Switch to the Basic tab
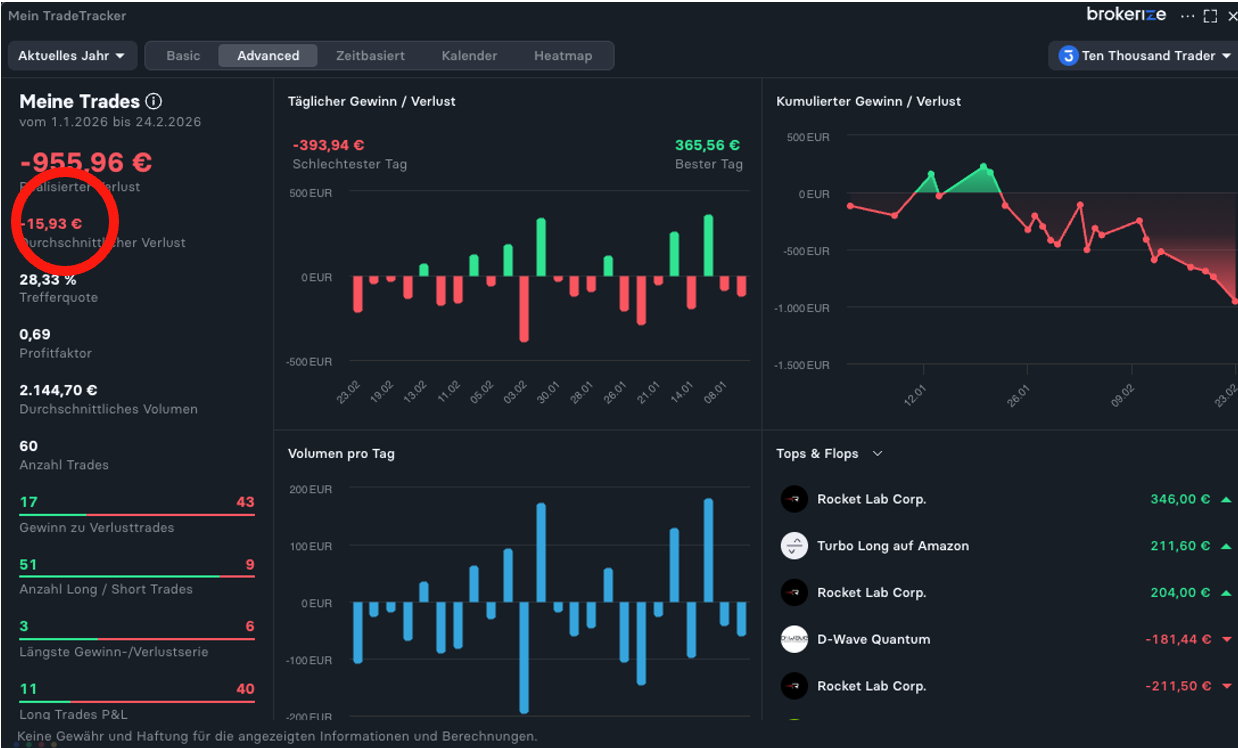1238x748 pixels. click(183, 56)
